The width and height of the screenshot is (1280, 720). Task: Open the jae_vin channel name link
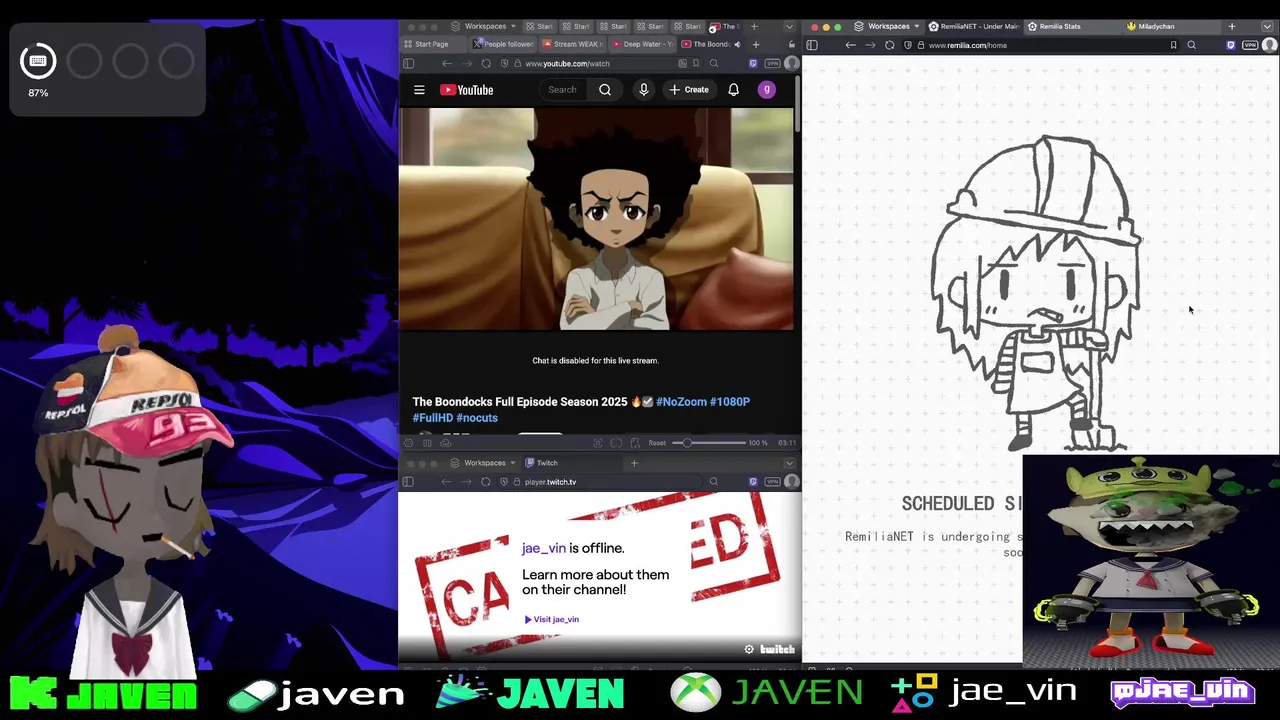point(543,548)
